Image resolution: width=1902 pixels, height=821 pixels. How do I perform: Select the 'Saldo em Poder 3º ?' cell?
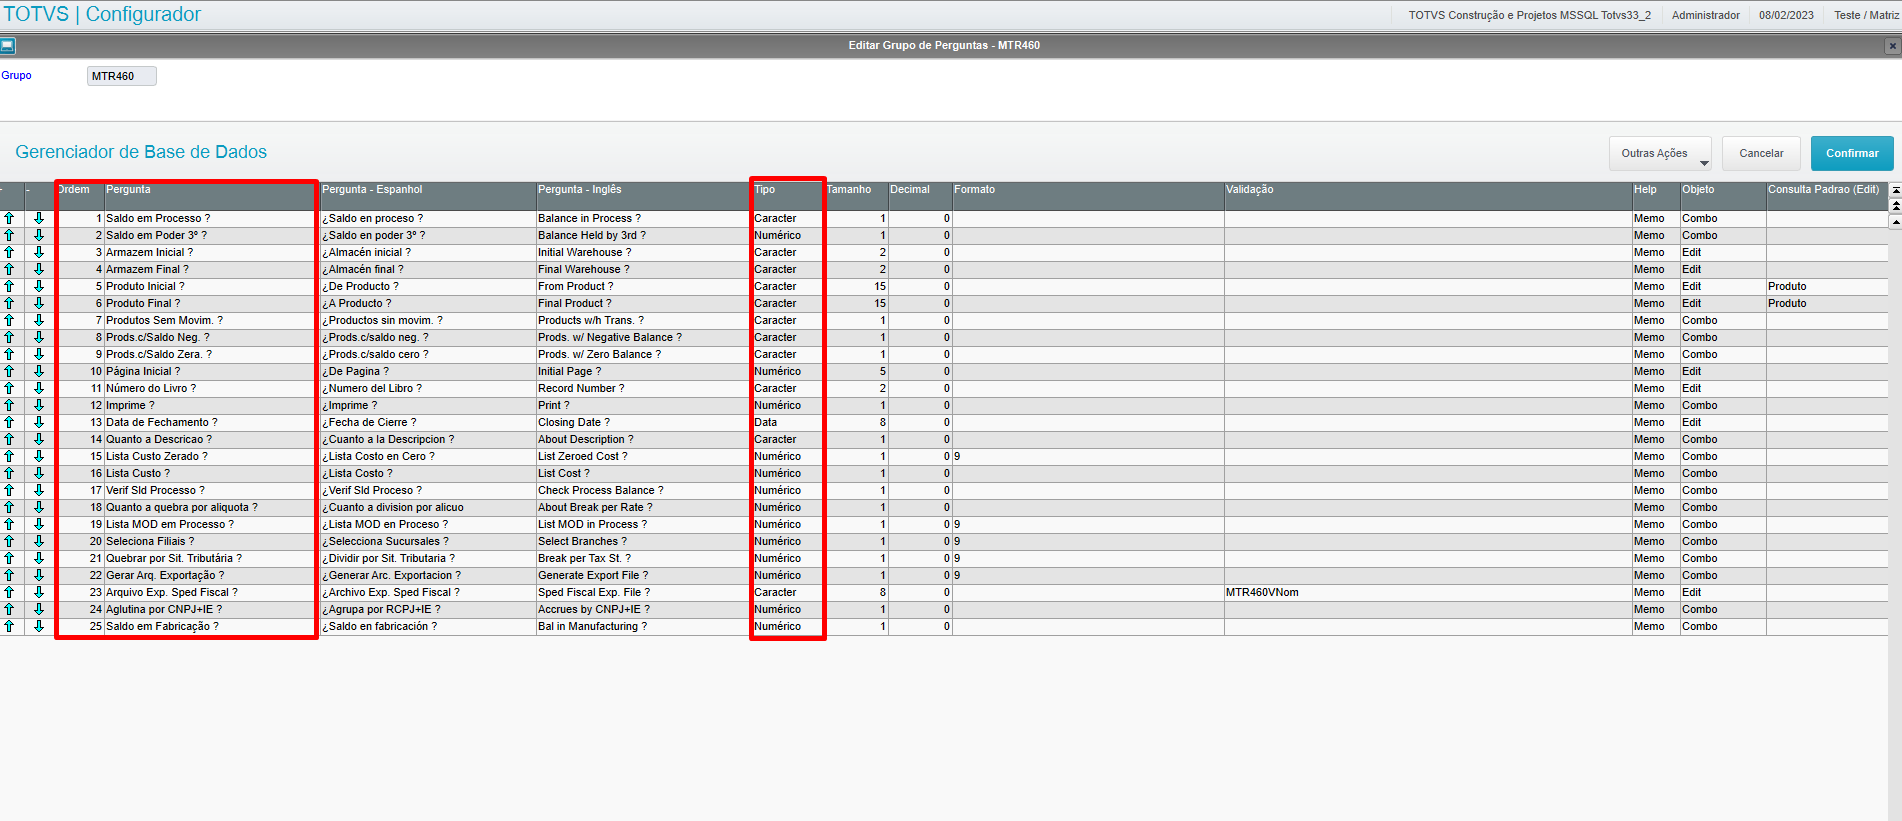[x=211, y=235]
